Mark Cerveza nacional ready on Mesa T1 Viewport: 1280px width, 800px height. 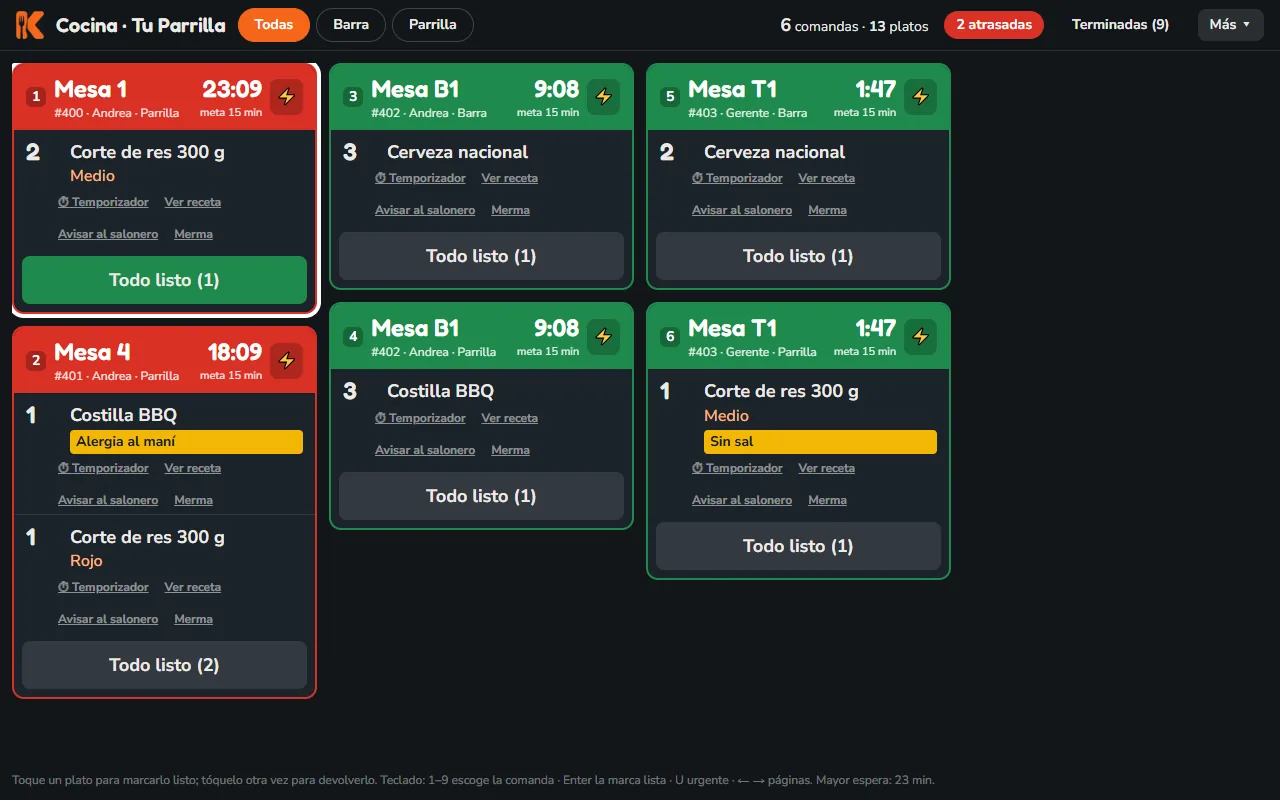coord(798,152)
